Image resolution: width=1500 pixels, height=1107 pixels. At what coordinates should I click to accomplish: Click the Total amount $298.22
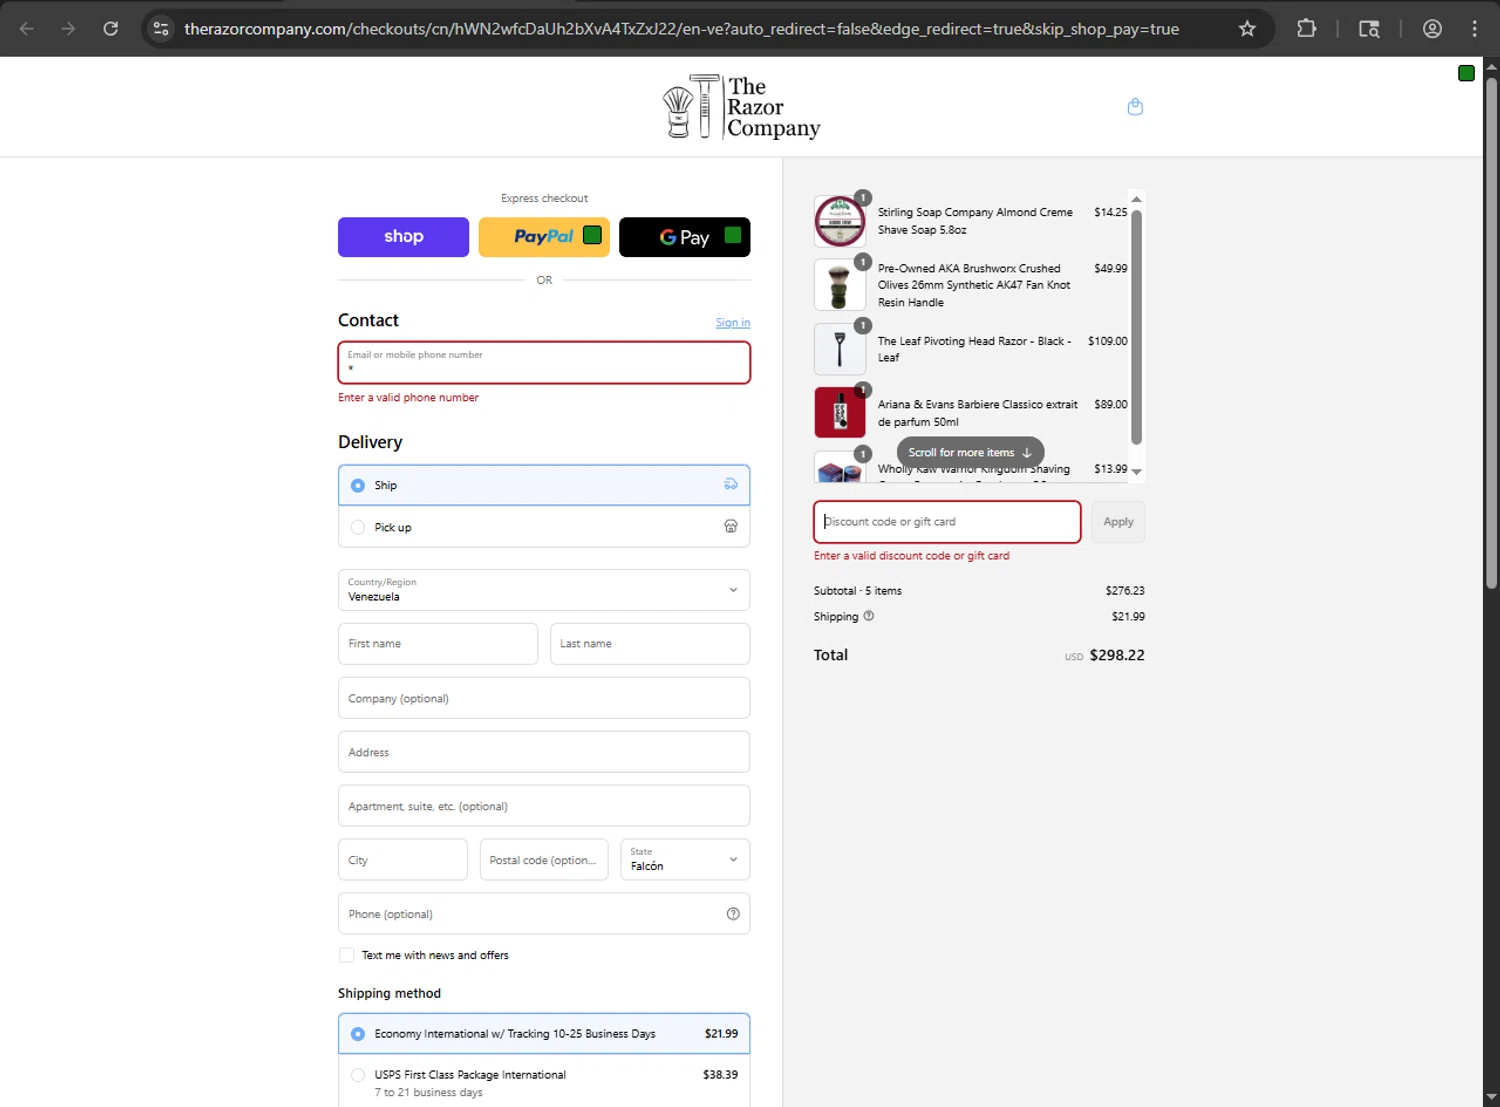(1117, 655)
